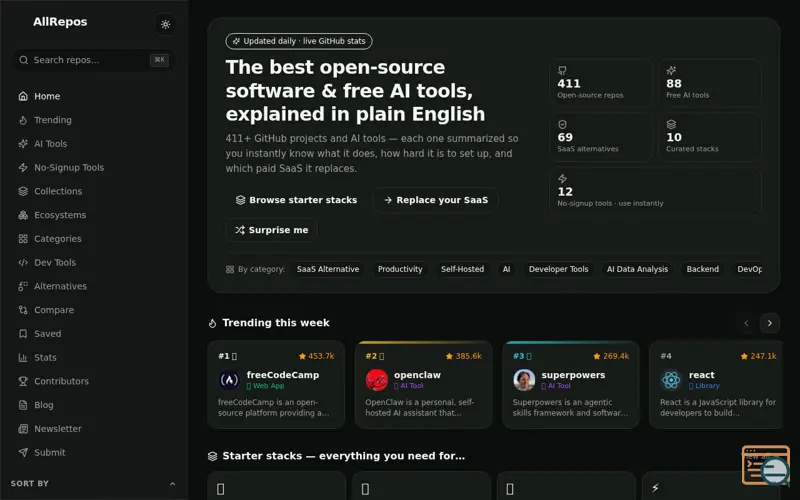Click the Starter stacks section heading
This screenshot has width=800, height=500.
(343, 456)
